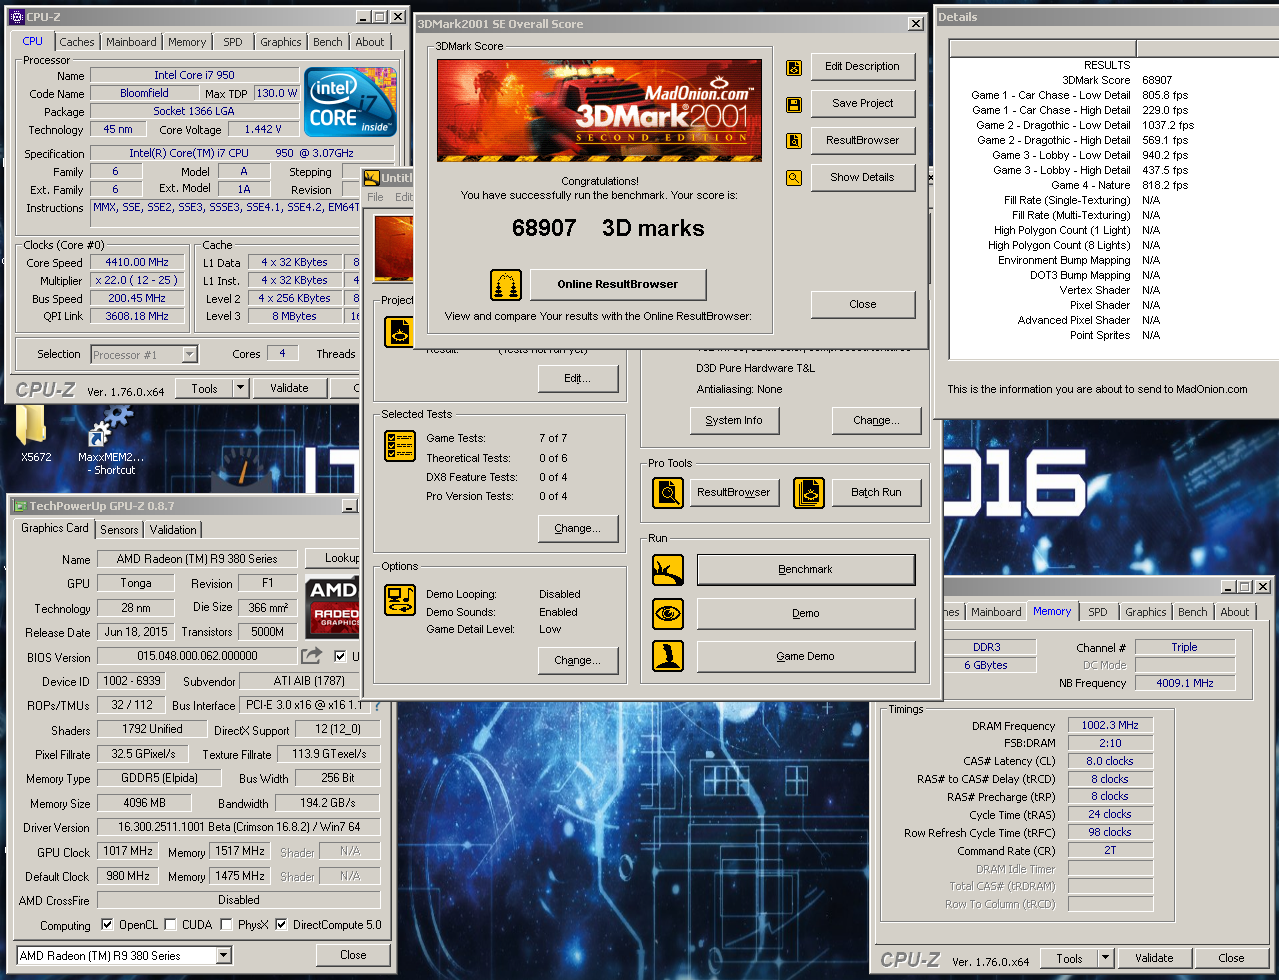
Task: Click the Project file icon in 3DMark window
Action: [399, 332]
